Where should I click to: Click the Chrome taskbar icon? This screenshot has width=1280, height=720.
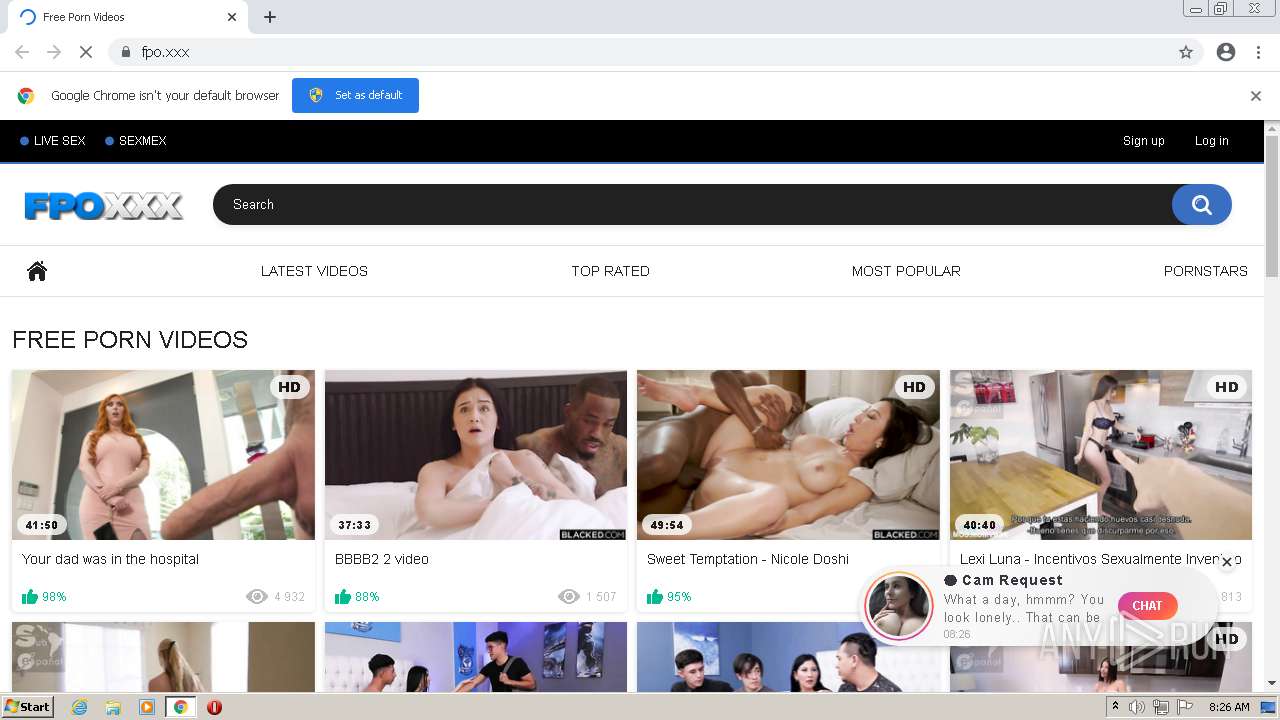(x=180, y=707)
